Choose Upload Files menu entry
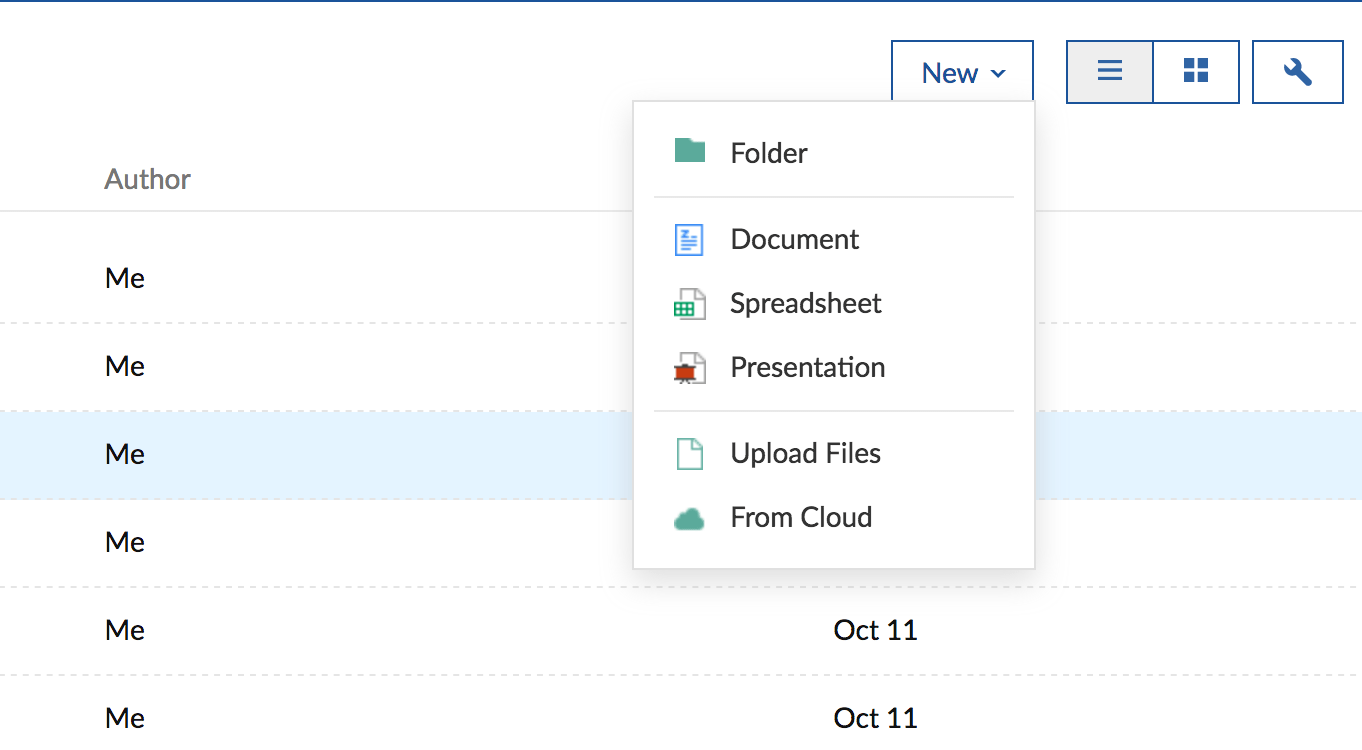 (x=806, y=454)
